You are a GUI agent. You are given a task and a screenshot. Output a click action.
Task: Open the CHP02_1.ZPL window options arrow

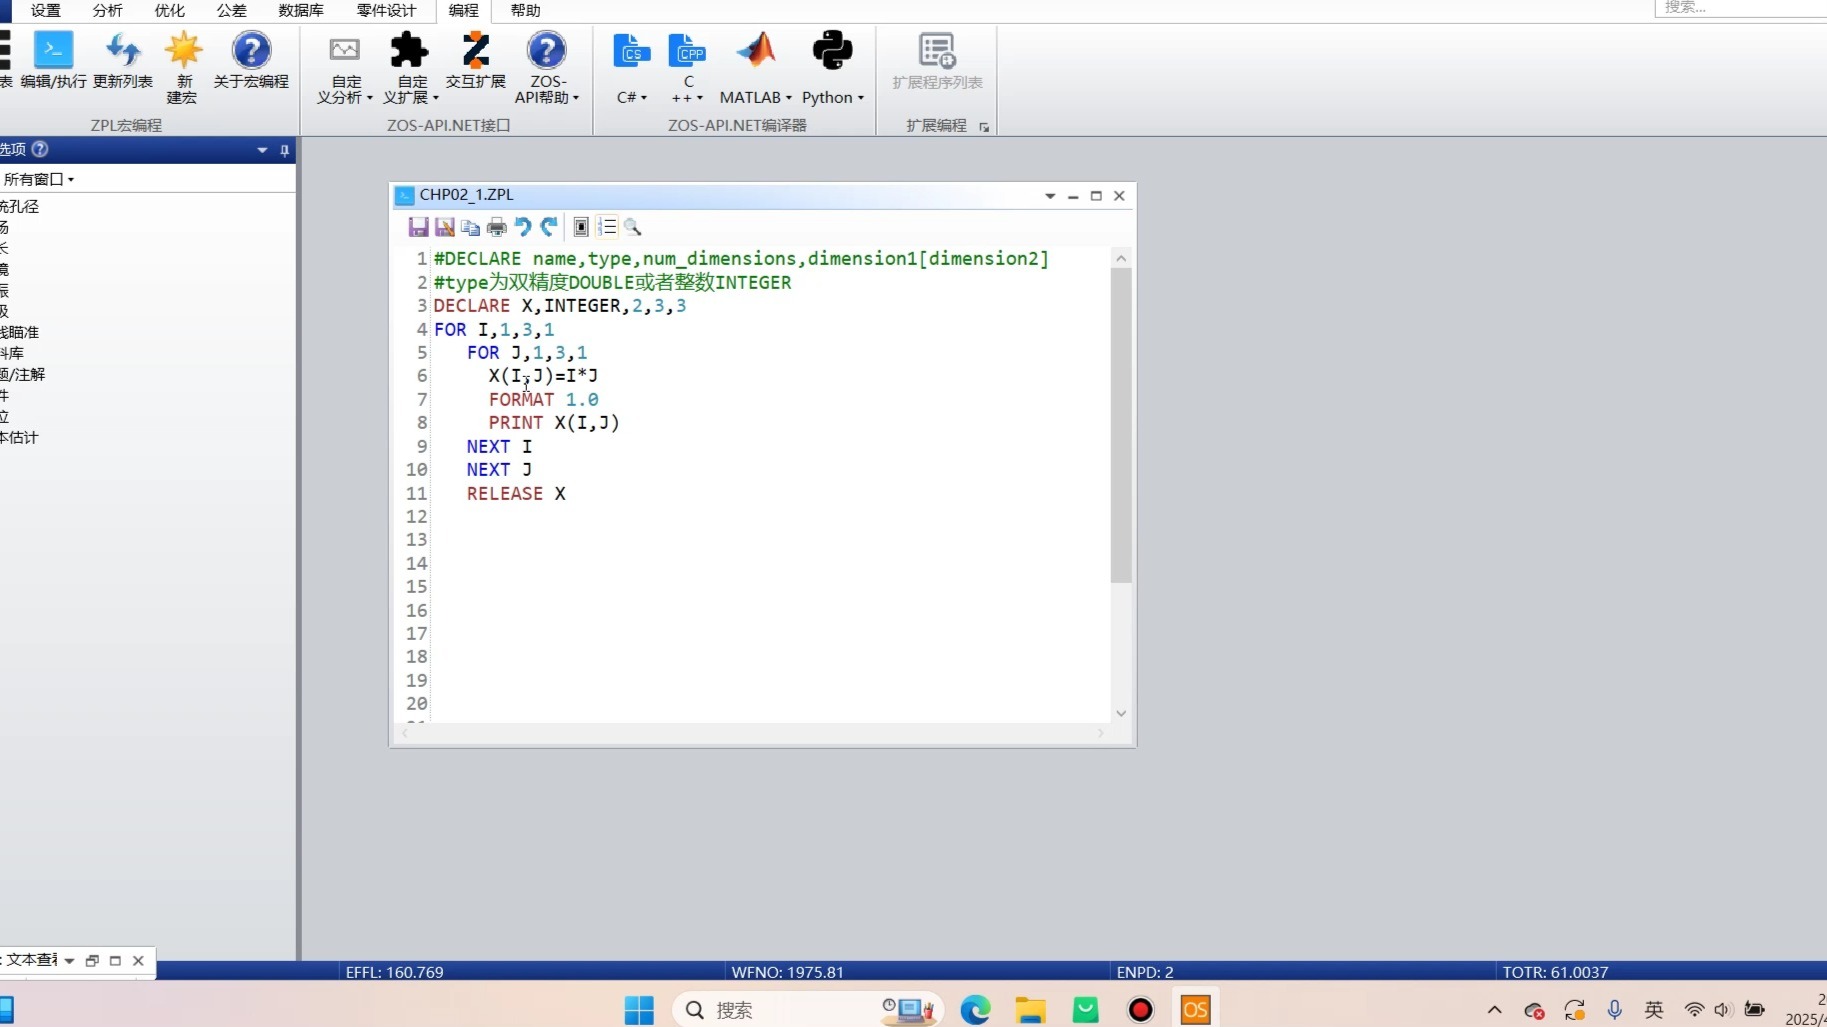(1050, 196)
